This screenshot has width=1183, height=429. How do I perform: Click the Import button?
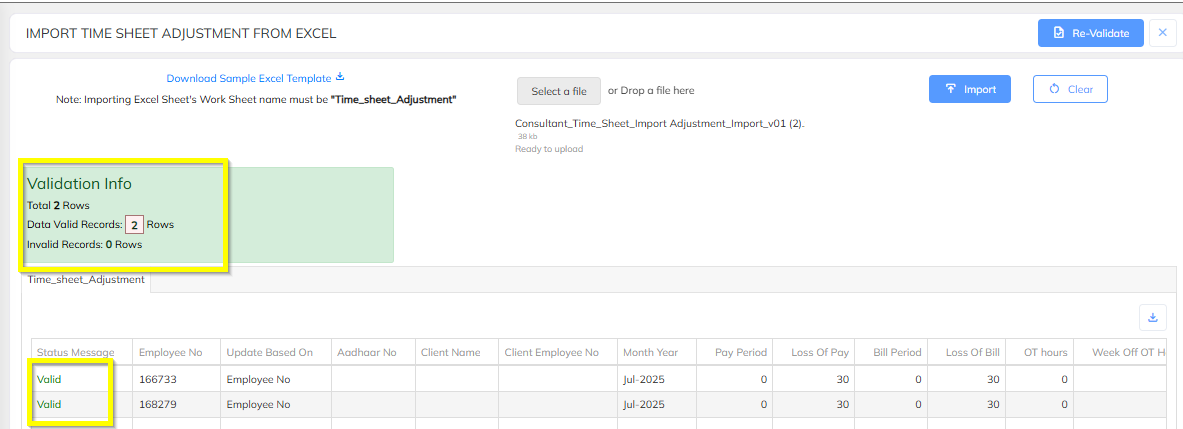pyautogui.click(x=969, y=89)
